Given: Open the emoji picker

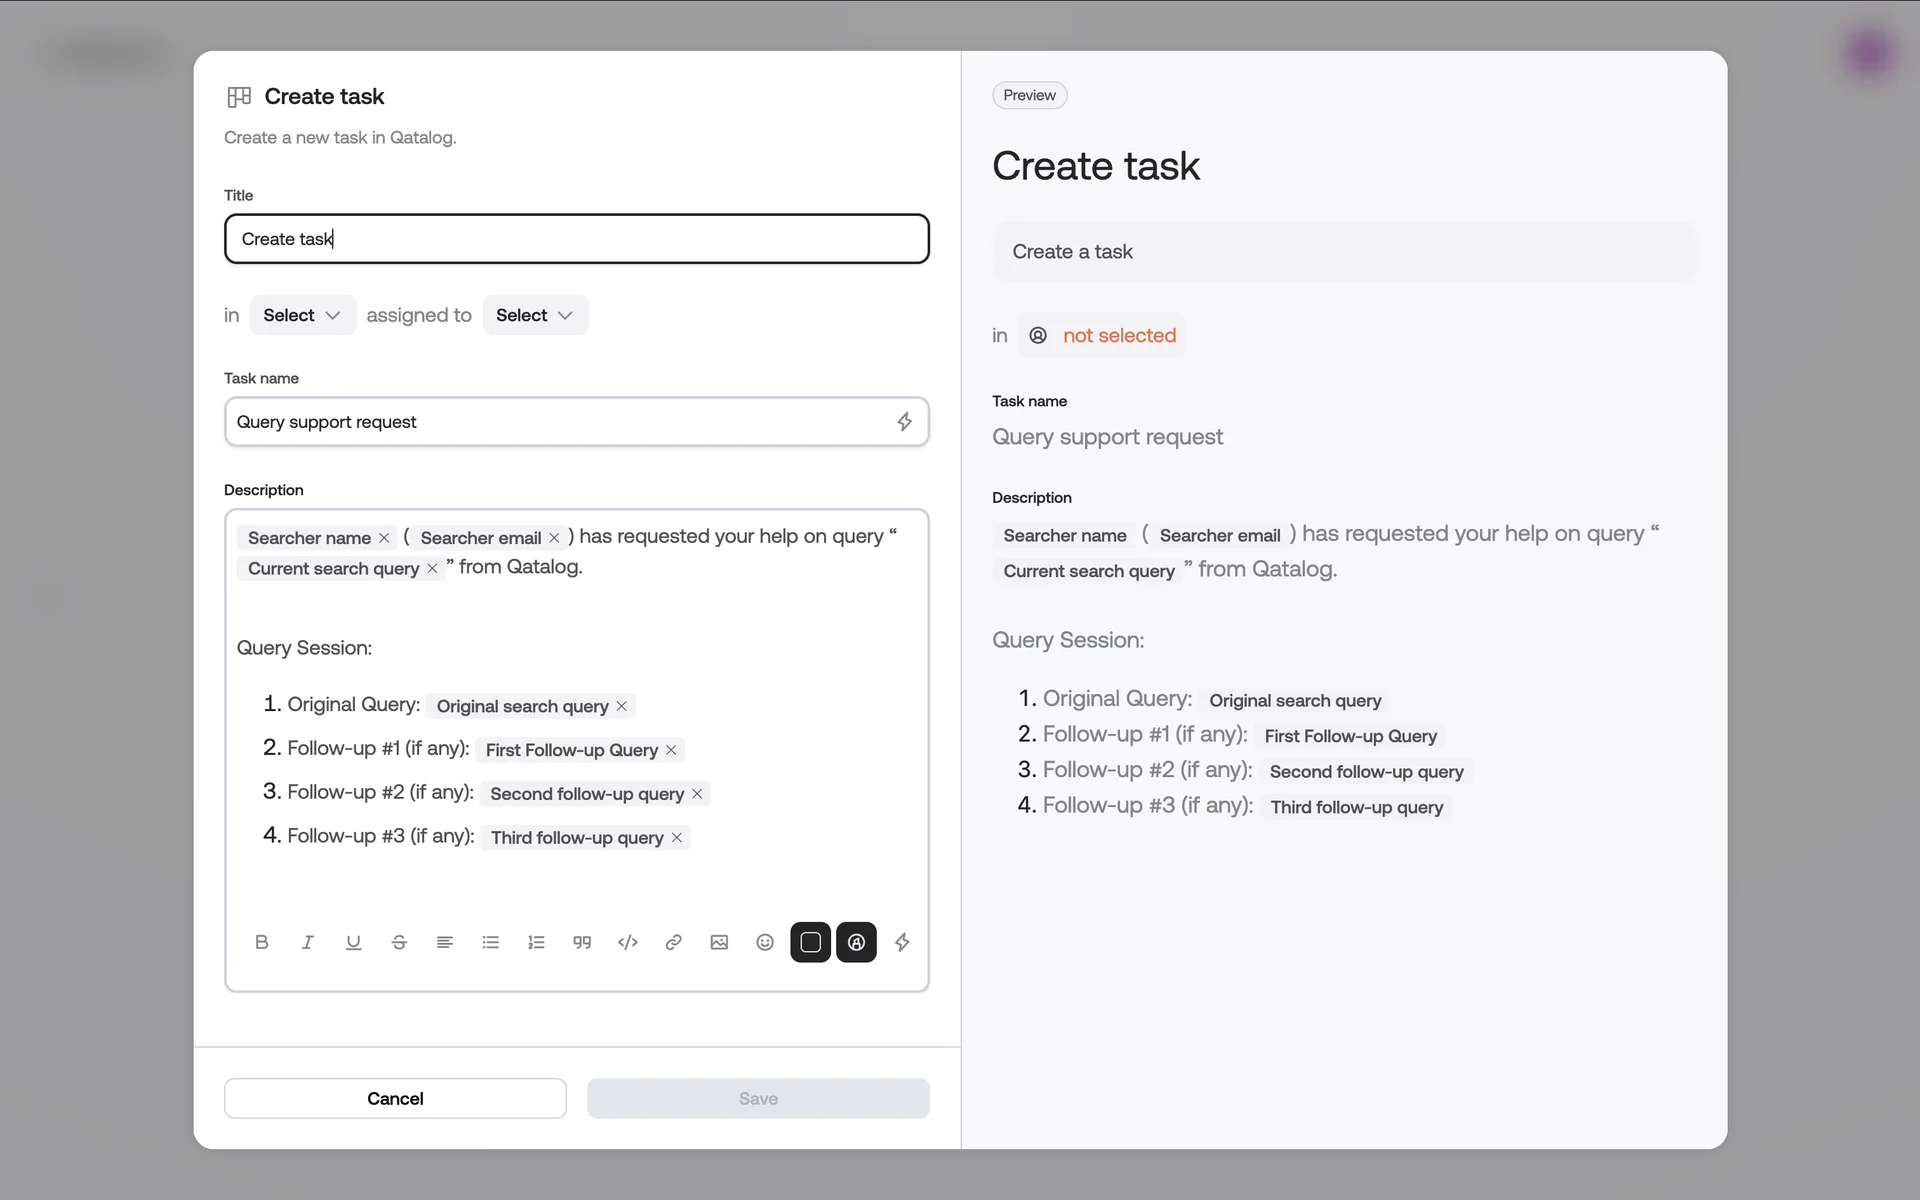Looking at the screenshot, I should 765,942.
